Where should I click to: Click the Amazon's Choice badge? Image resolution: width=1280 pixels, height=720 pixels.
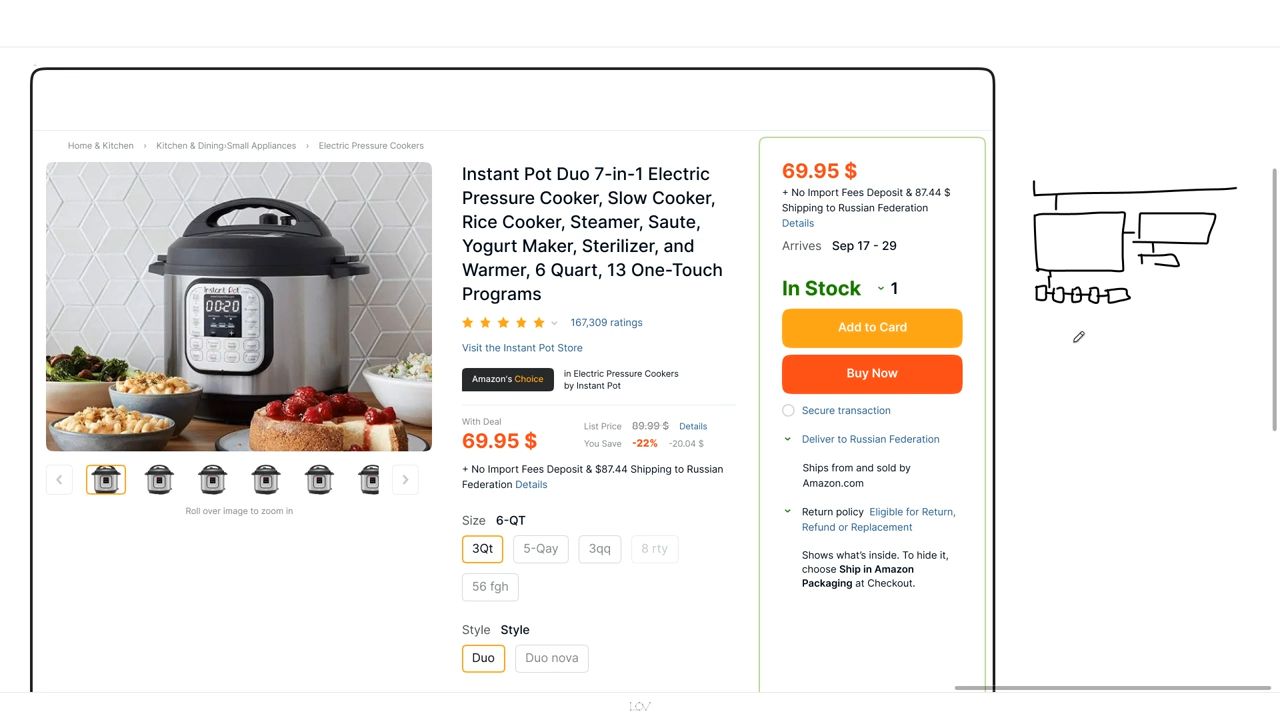(508, 379)
